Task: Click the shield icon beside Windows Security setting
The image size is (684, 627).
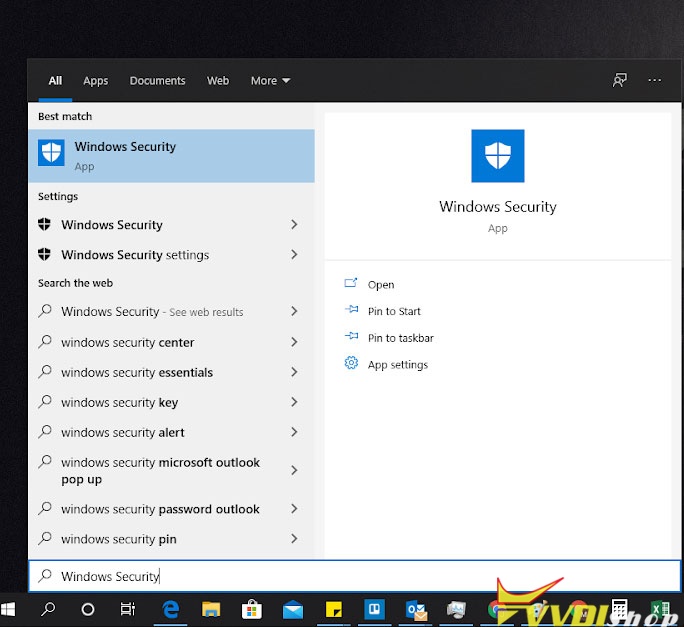Action: 44,224
